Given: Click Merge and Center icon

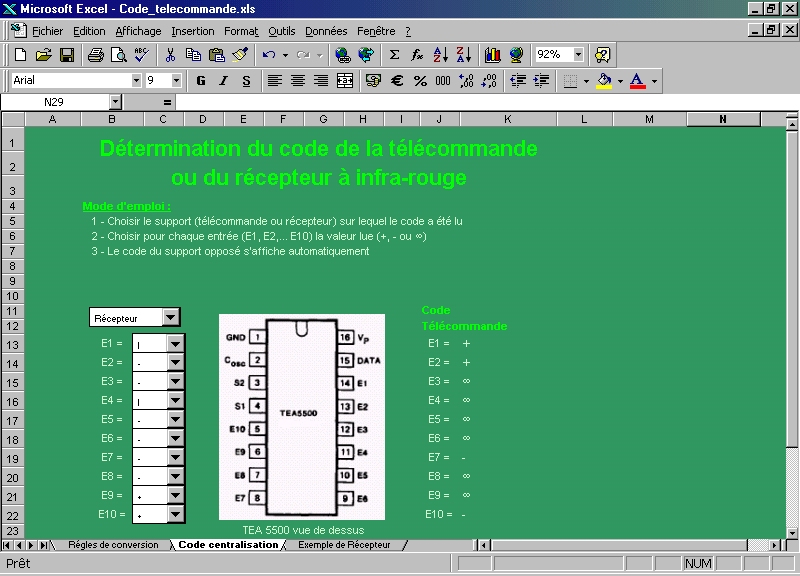Looking at the screenshot, I should click(345, 81).
